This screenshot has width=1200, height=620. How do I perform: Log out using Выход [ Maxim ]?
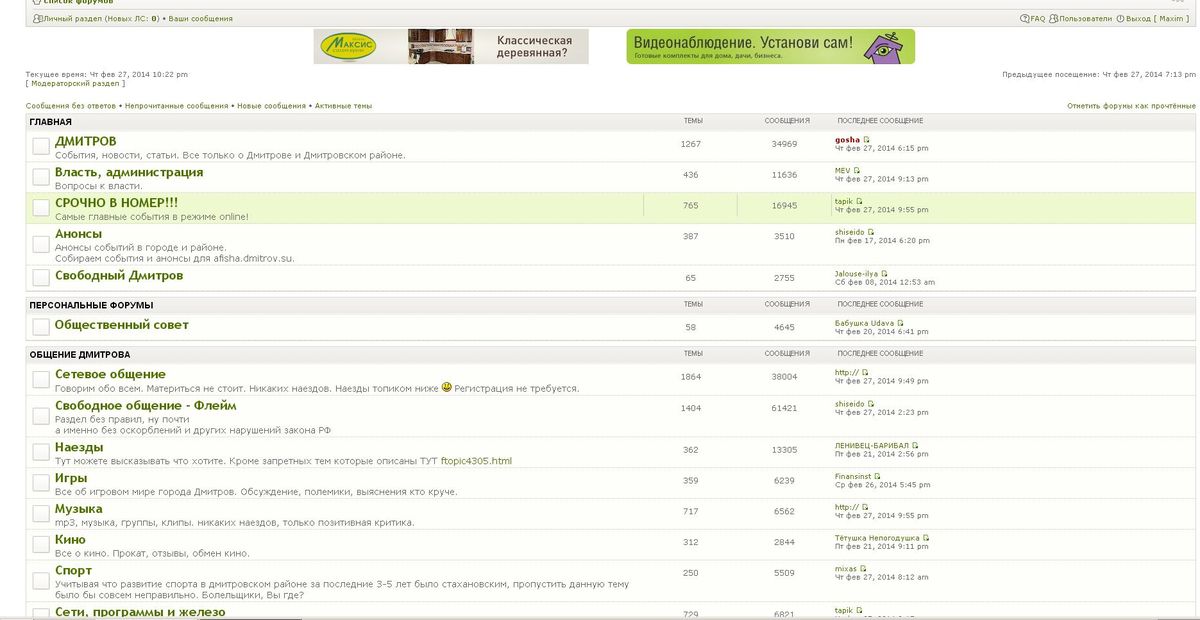click(x=1156, y=19)
